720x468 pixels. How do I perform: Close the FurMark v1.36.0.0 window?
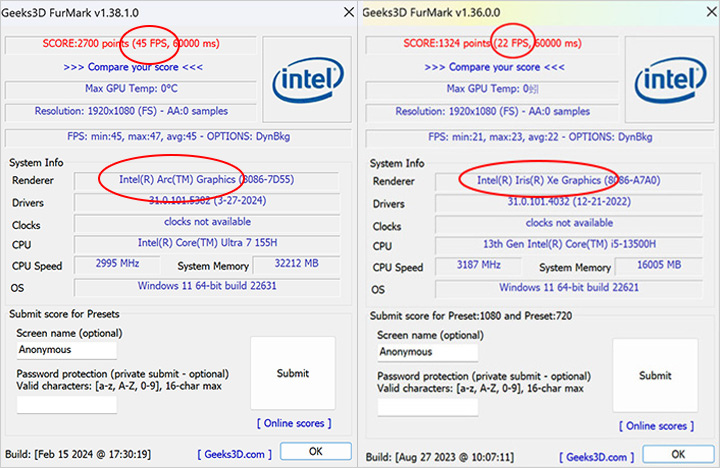click(711, 12)
